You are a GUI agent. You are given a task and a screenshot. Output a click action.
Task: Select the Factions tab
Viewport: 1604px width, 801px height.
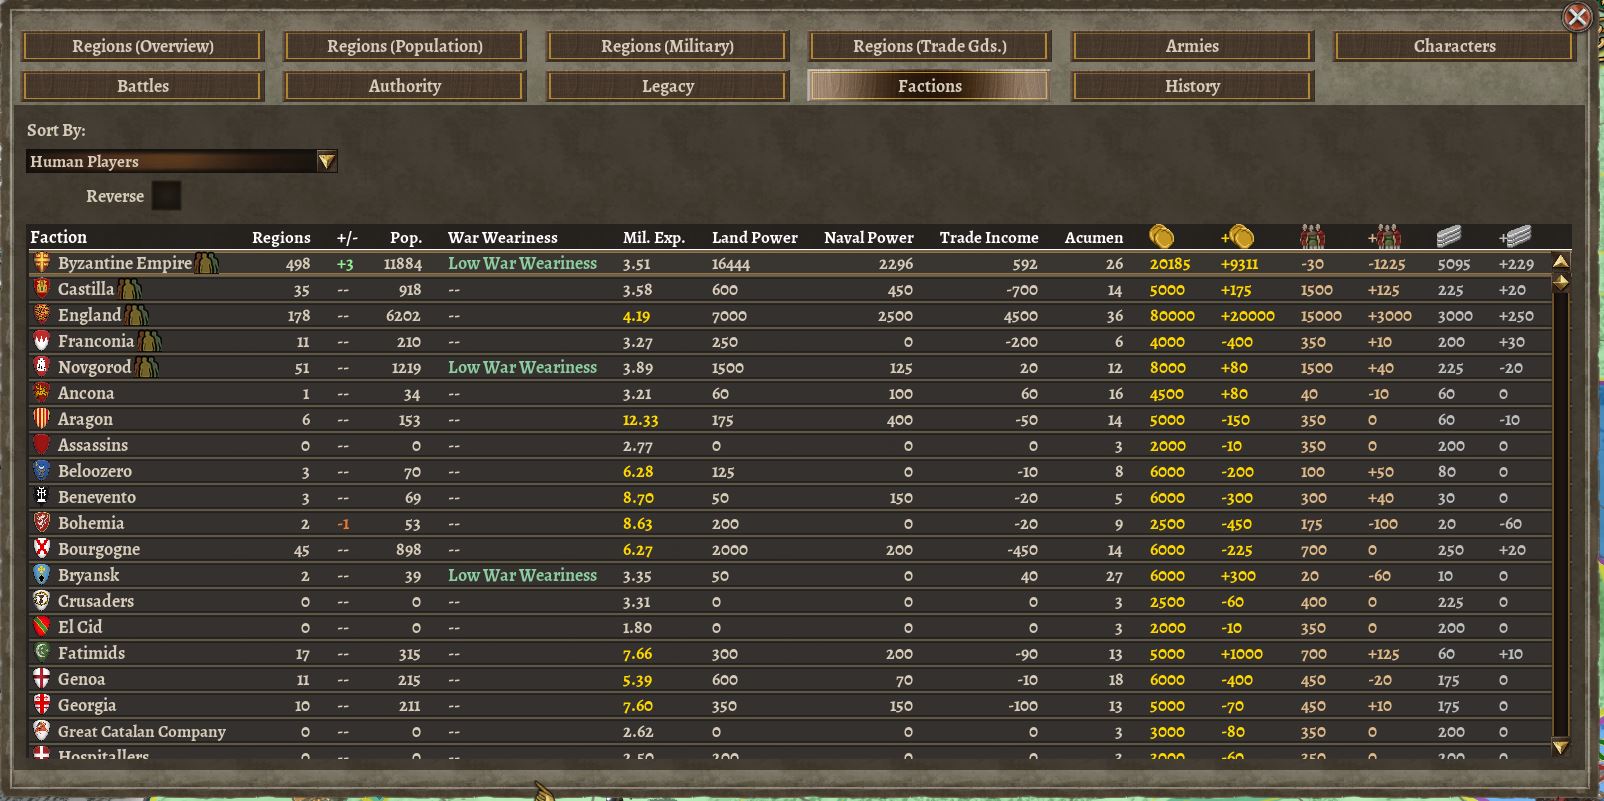tap(930, 86)
